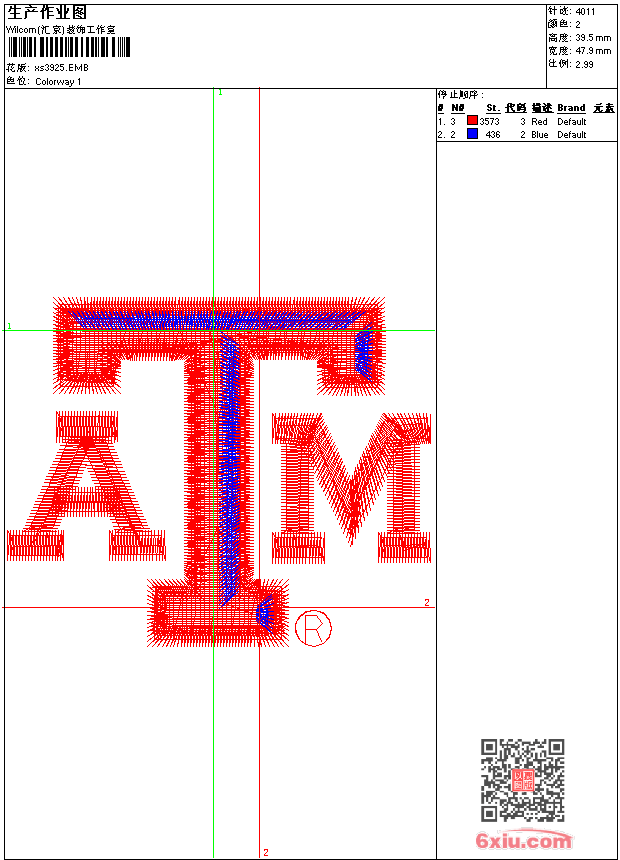620x860 pixels.
Task: Click the QR code image
Action: tap(523, 780)
